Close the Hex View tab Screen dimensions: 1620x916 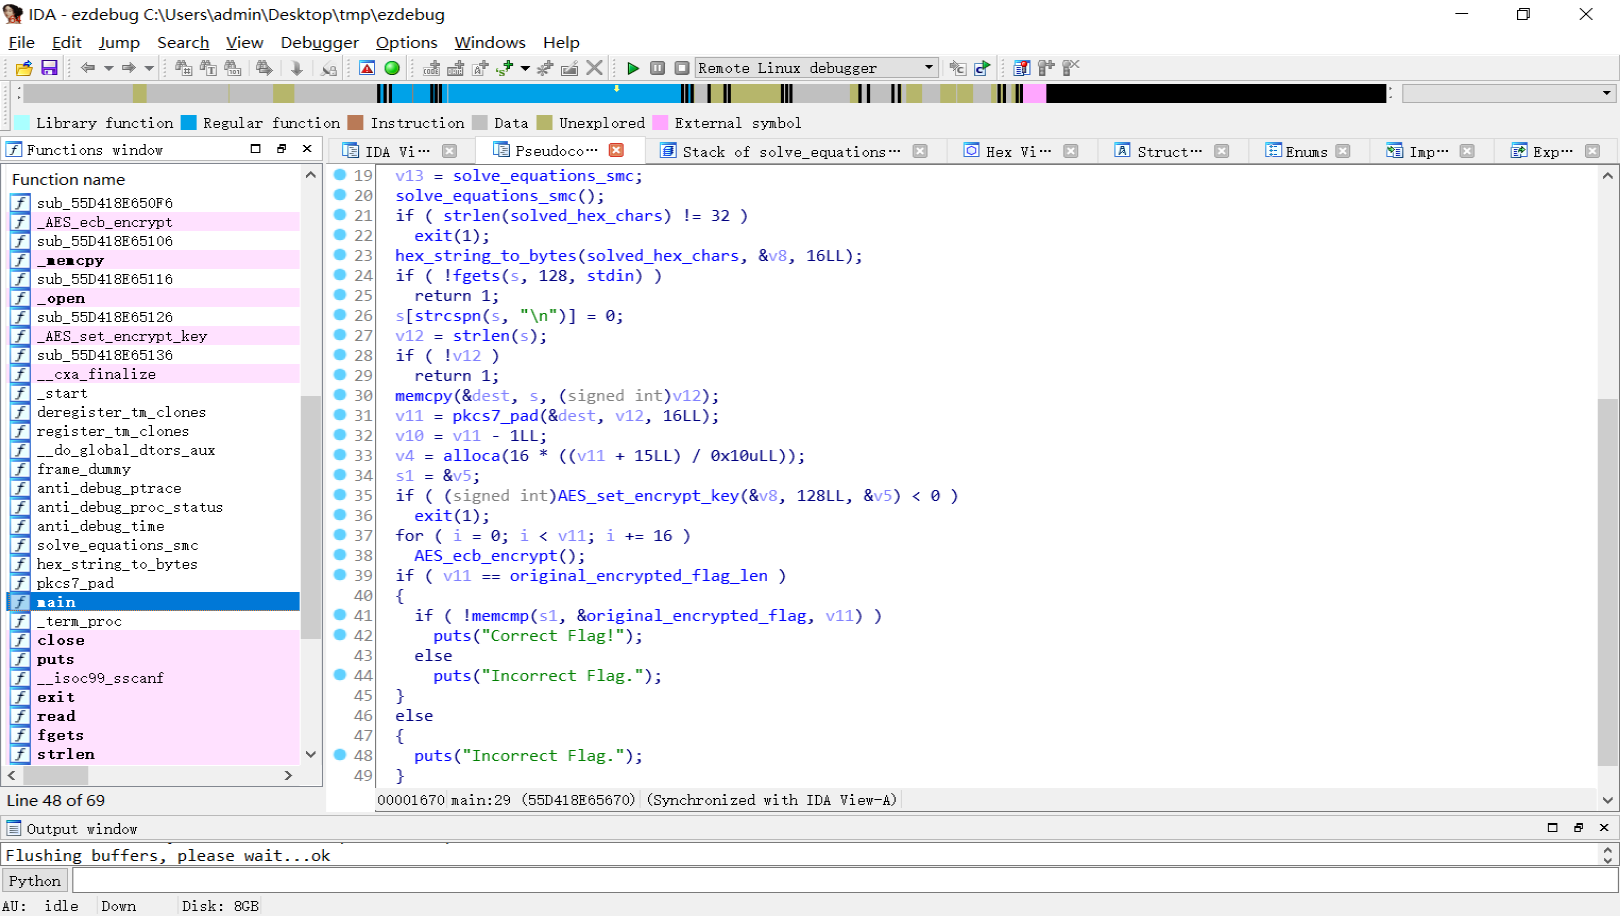(1070, 151)
